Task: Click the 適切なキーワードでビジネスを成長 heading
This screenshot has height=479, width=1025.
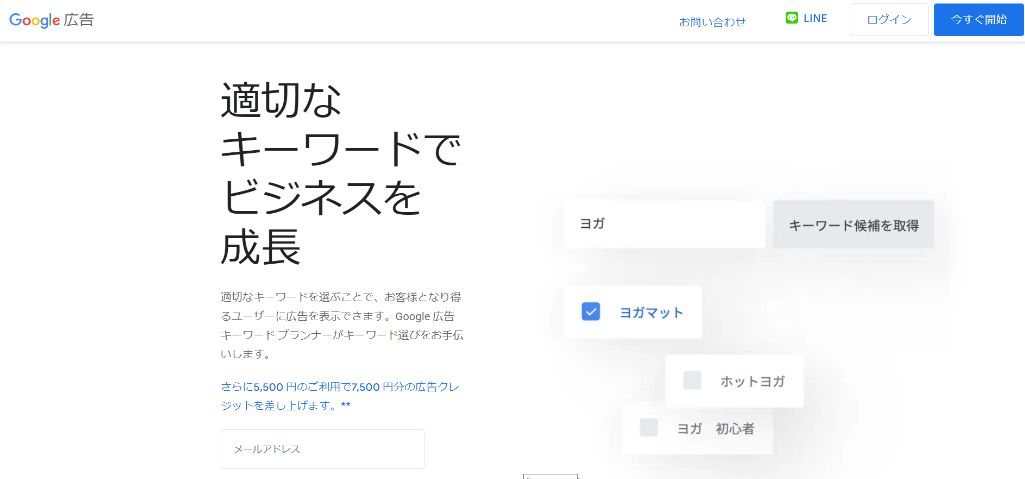Action: [x=340, y=173]
